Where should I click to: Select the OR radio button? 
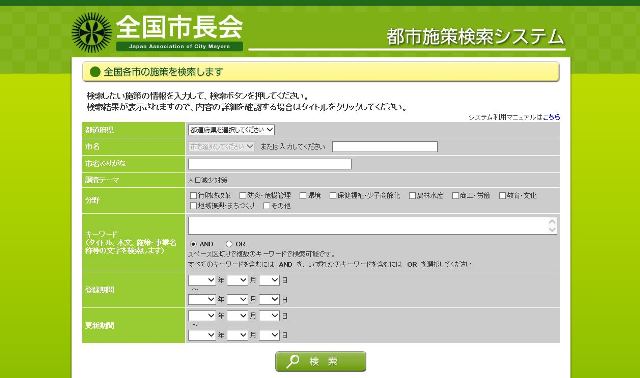[229, 244]
